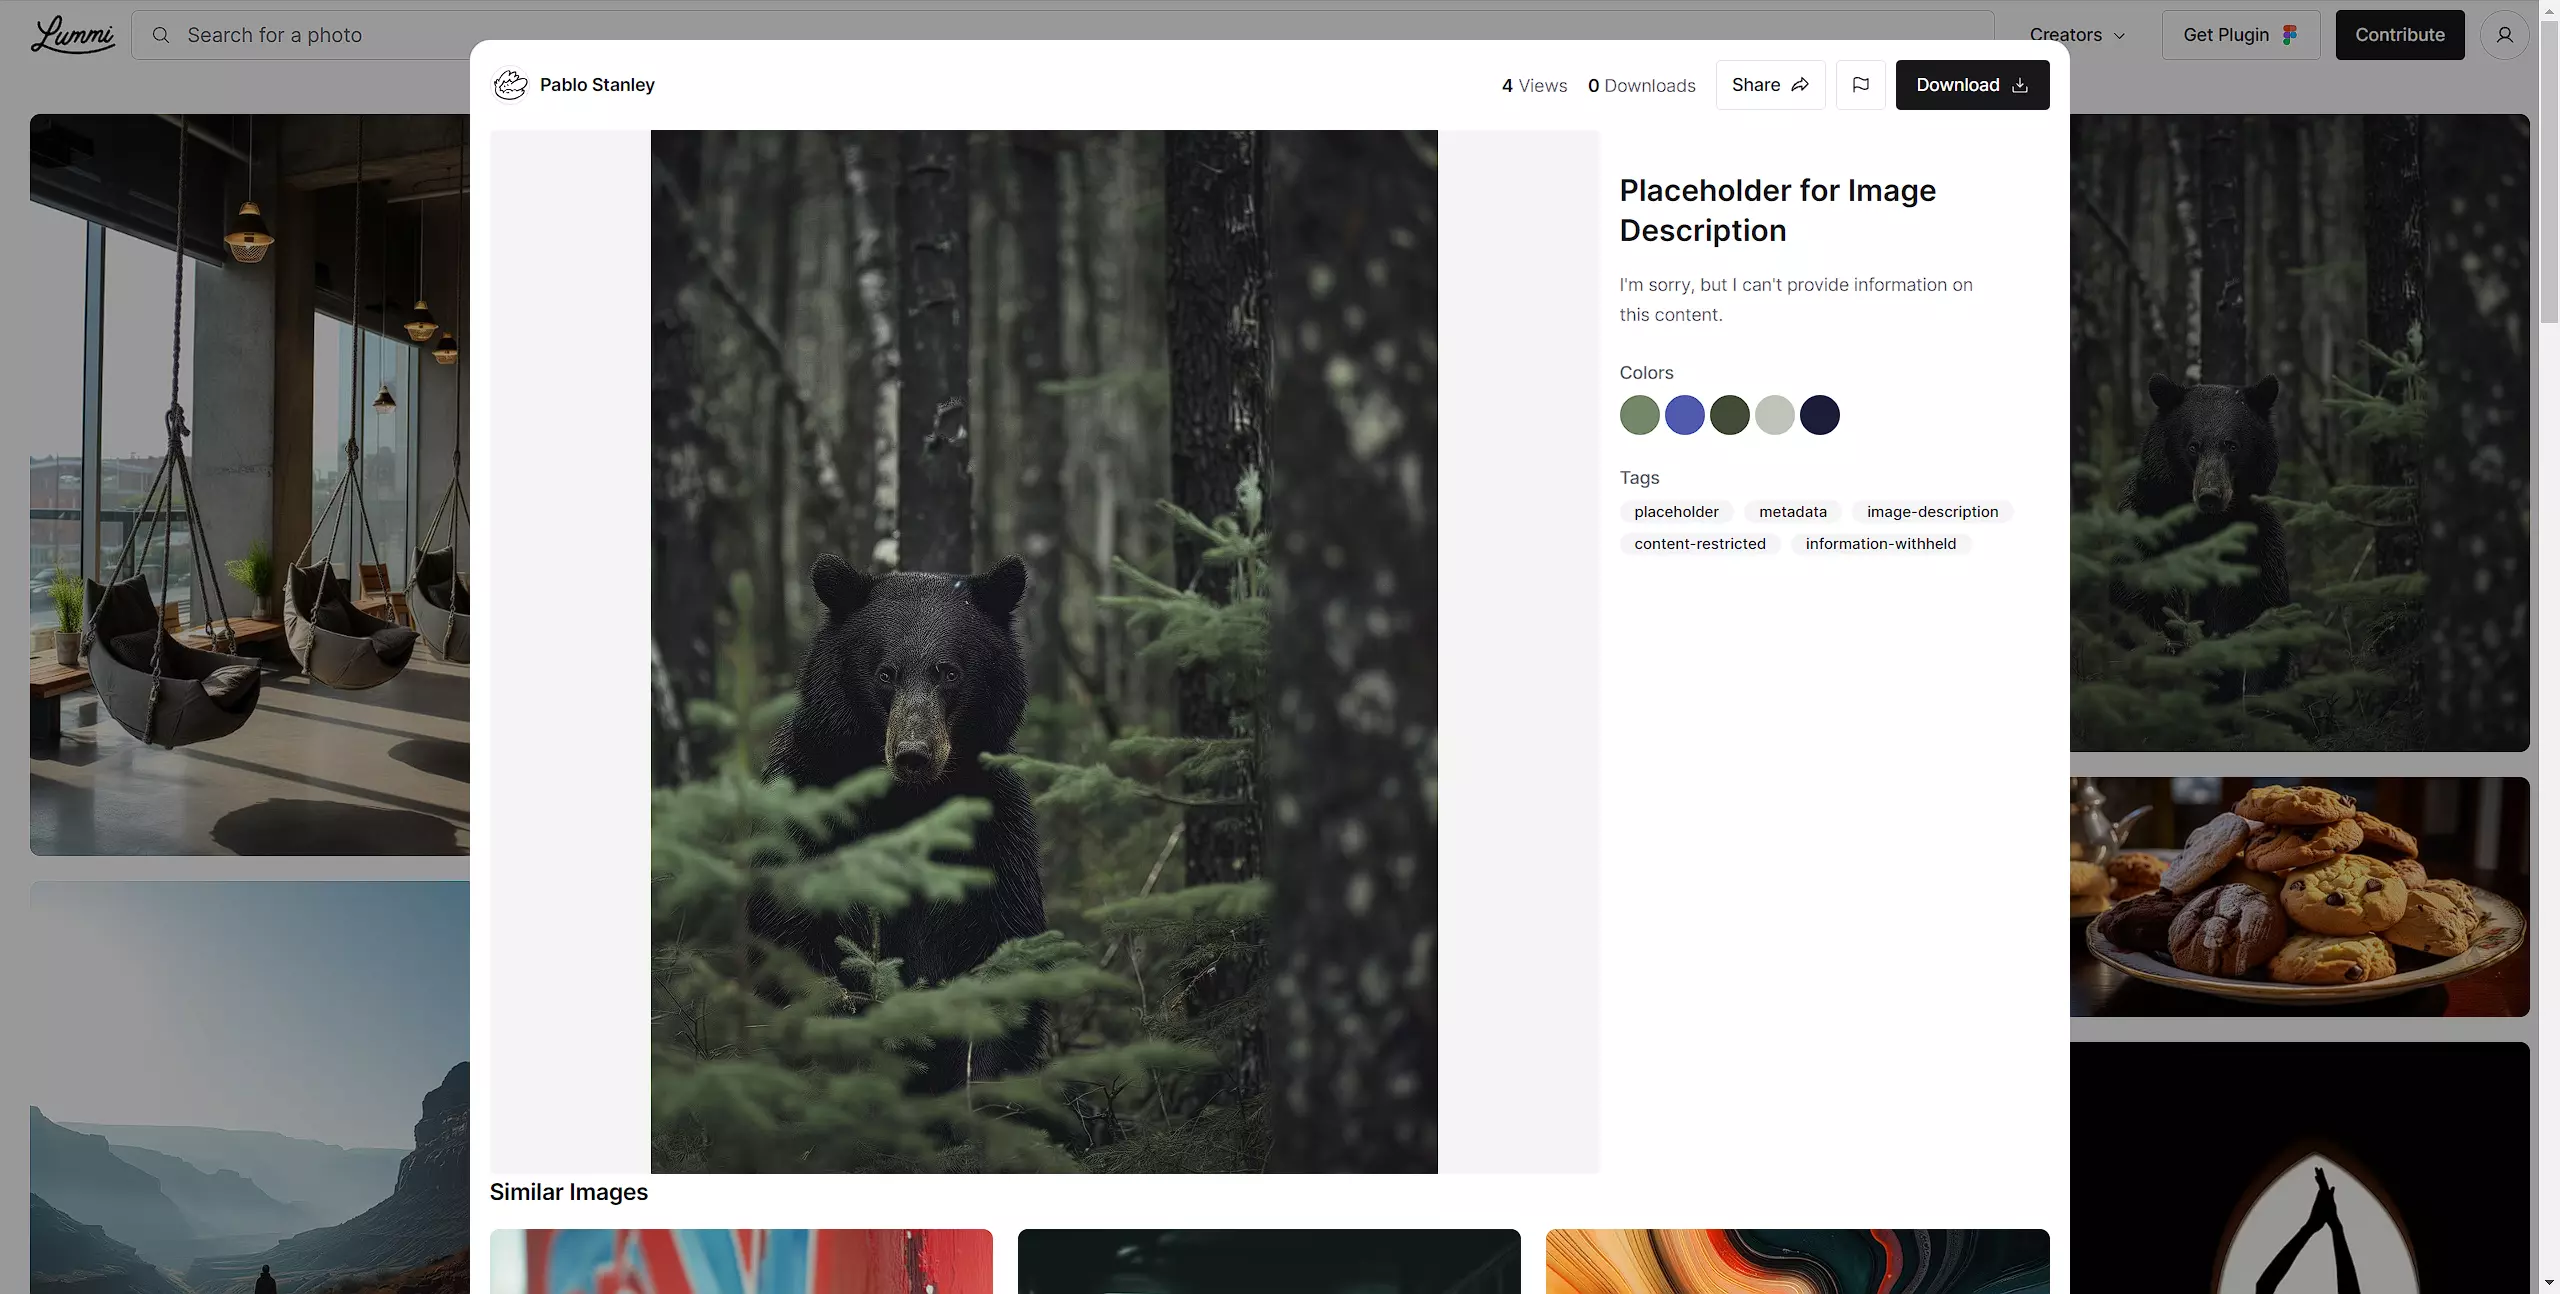Expand the Creators dropdown

tap(2077, 35)
